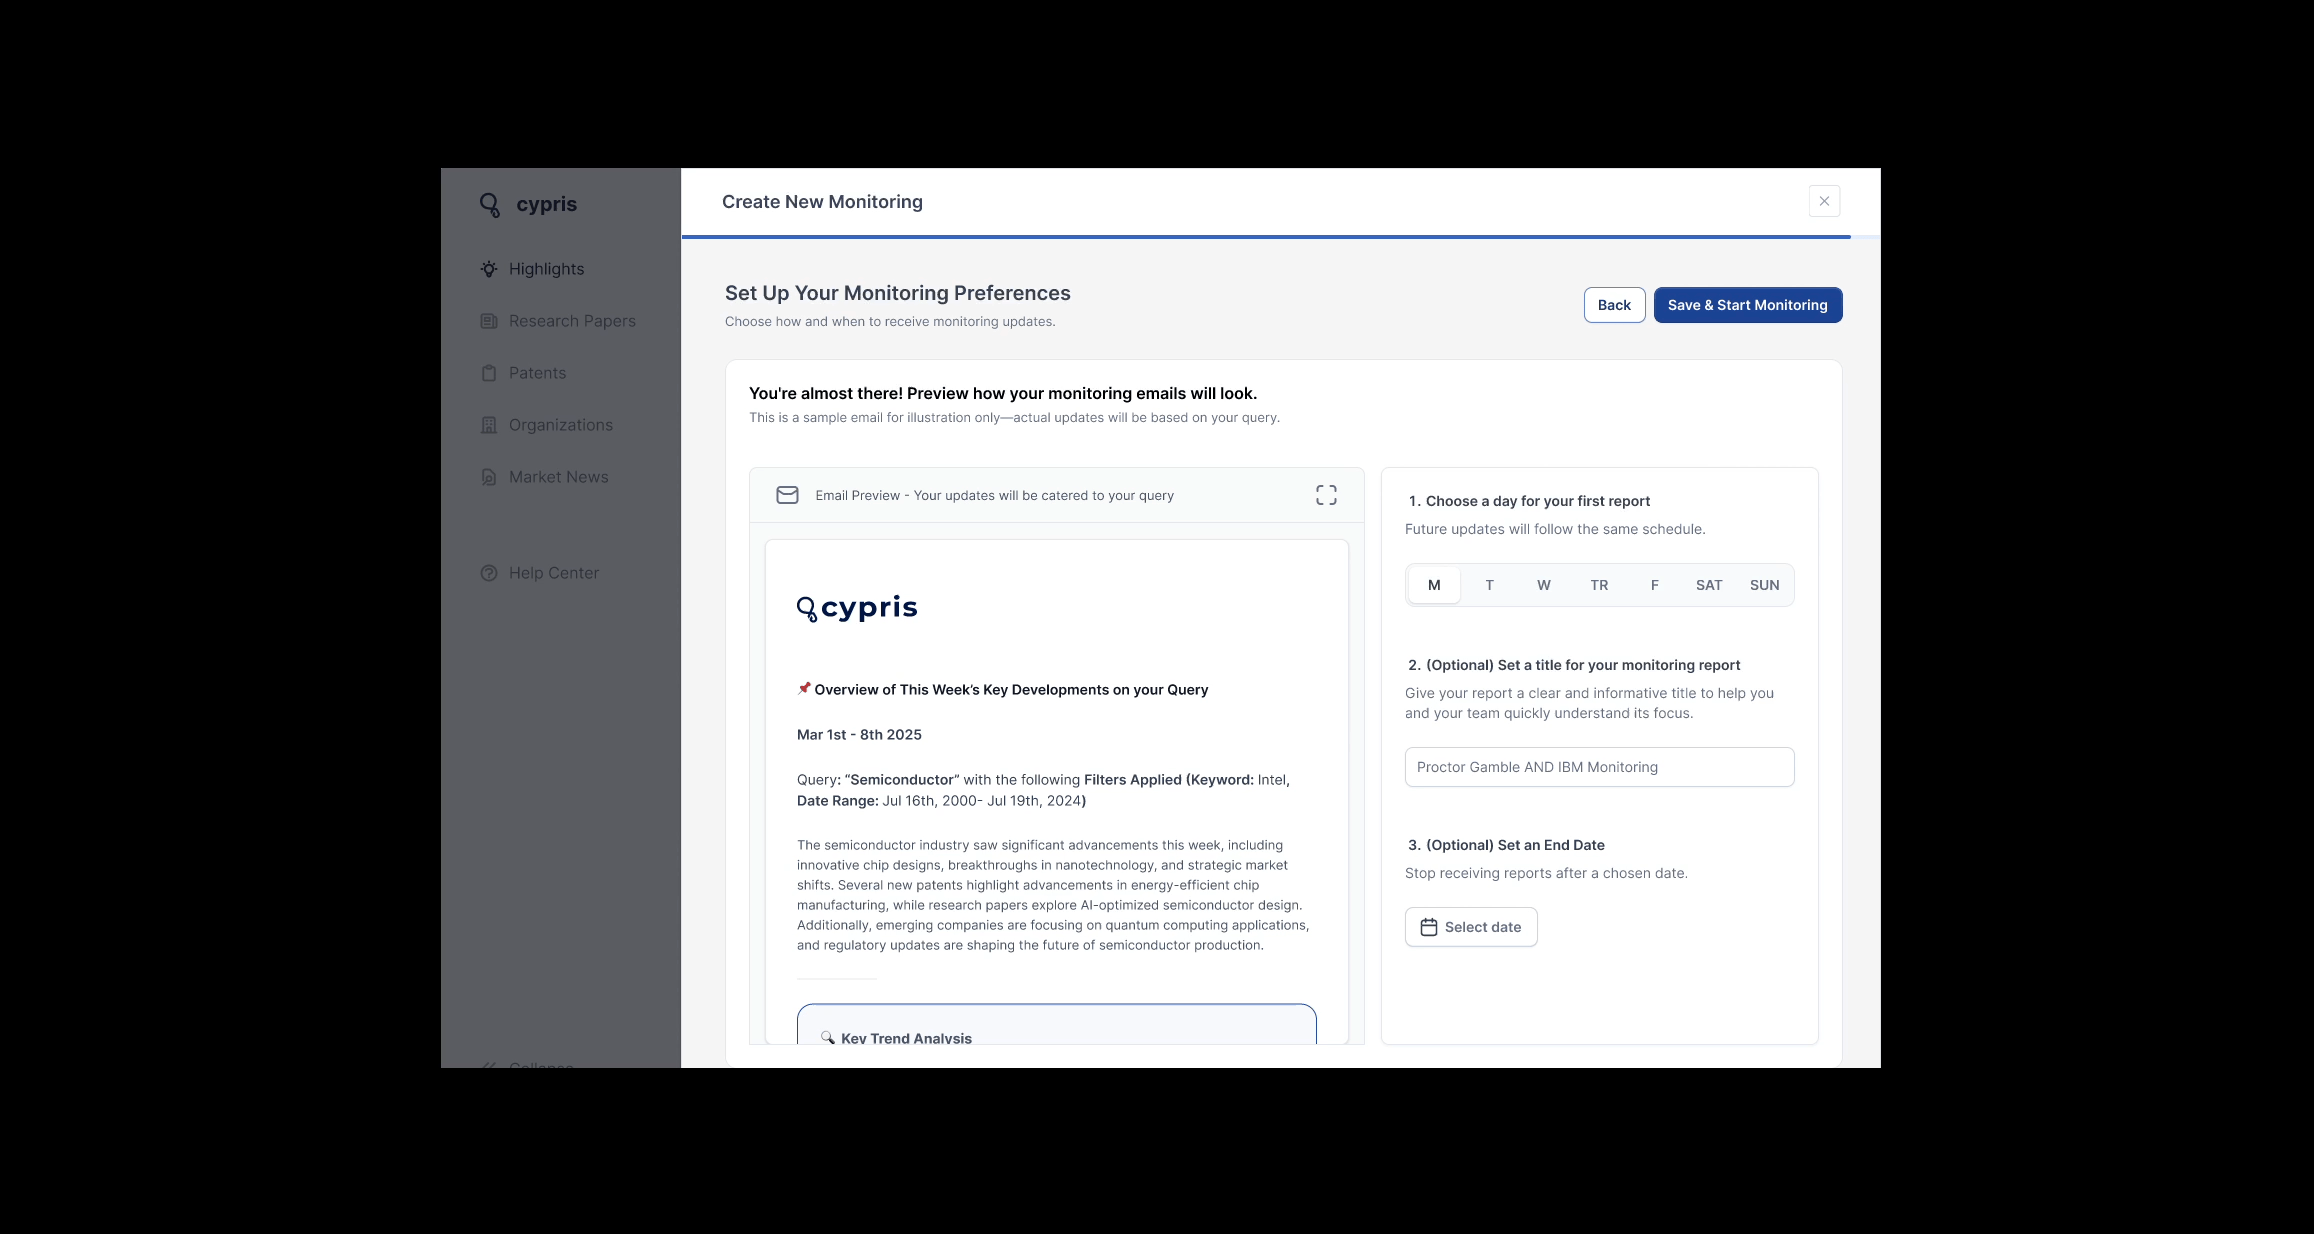Open Organizations in the sidebar
2314x1234 pixels.
pyautogui.click(x=560, y=425)
